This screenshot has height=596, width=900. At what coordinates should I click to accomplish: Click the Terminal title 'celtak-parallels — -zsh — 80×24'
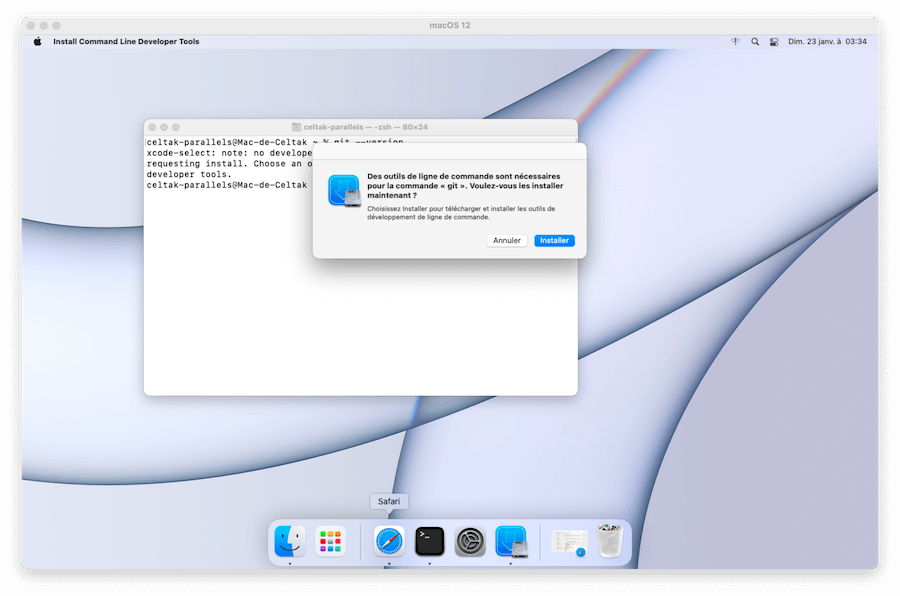pos(366,127)
